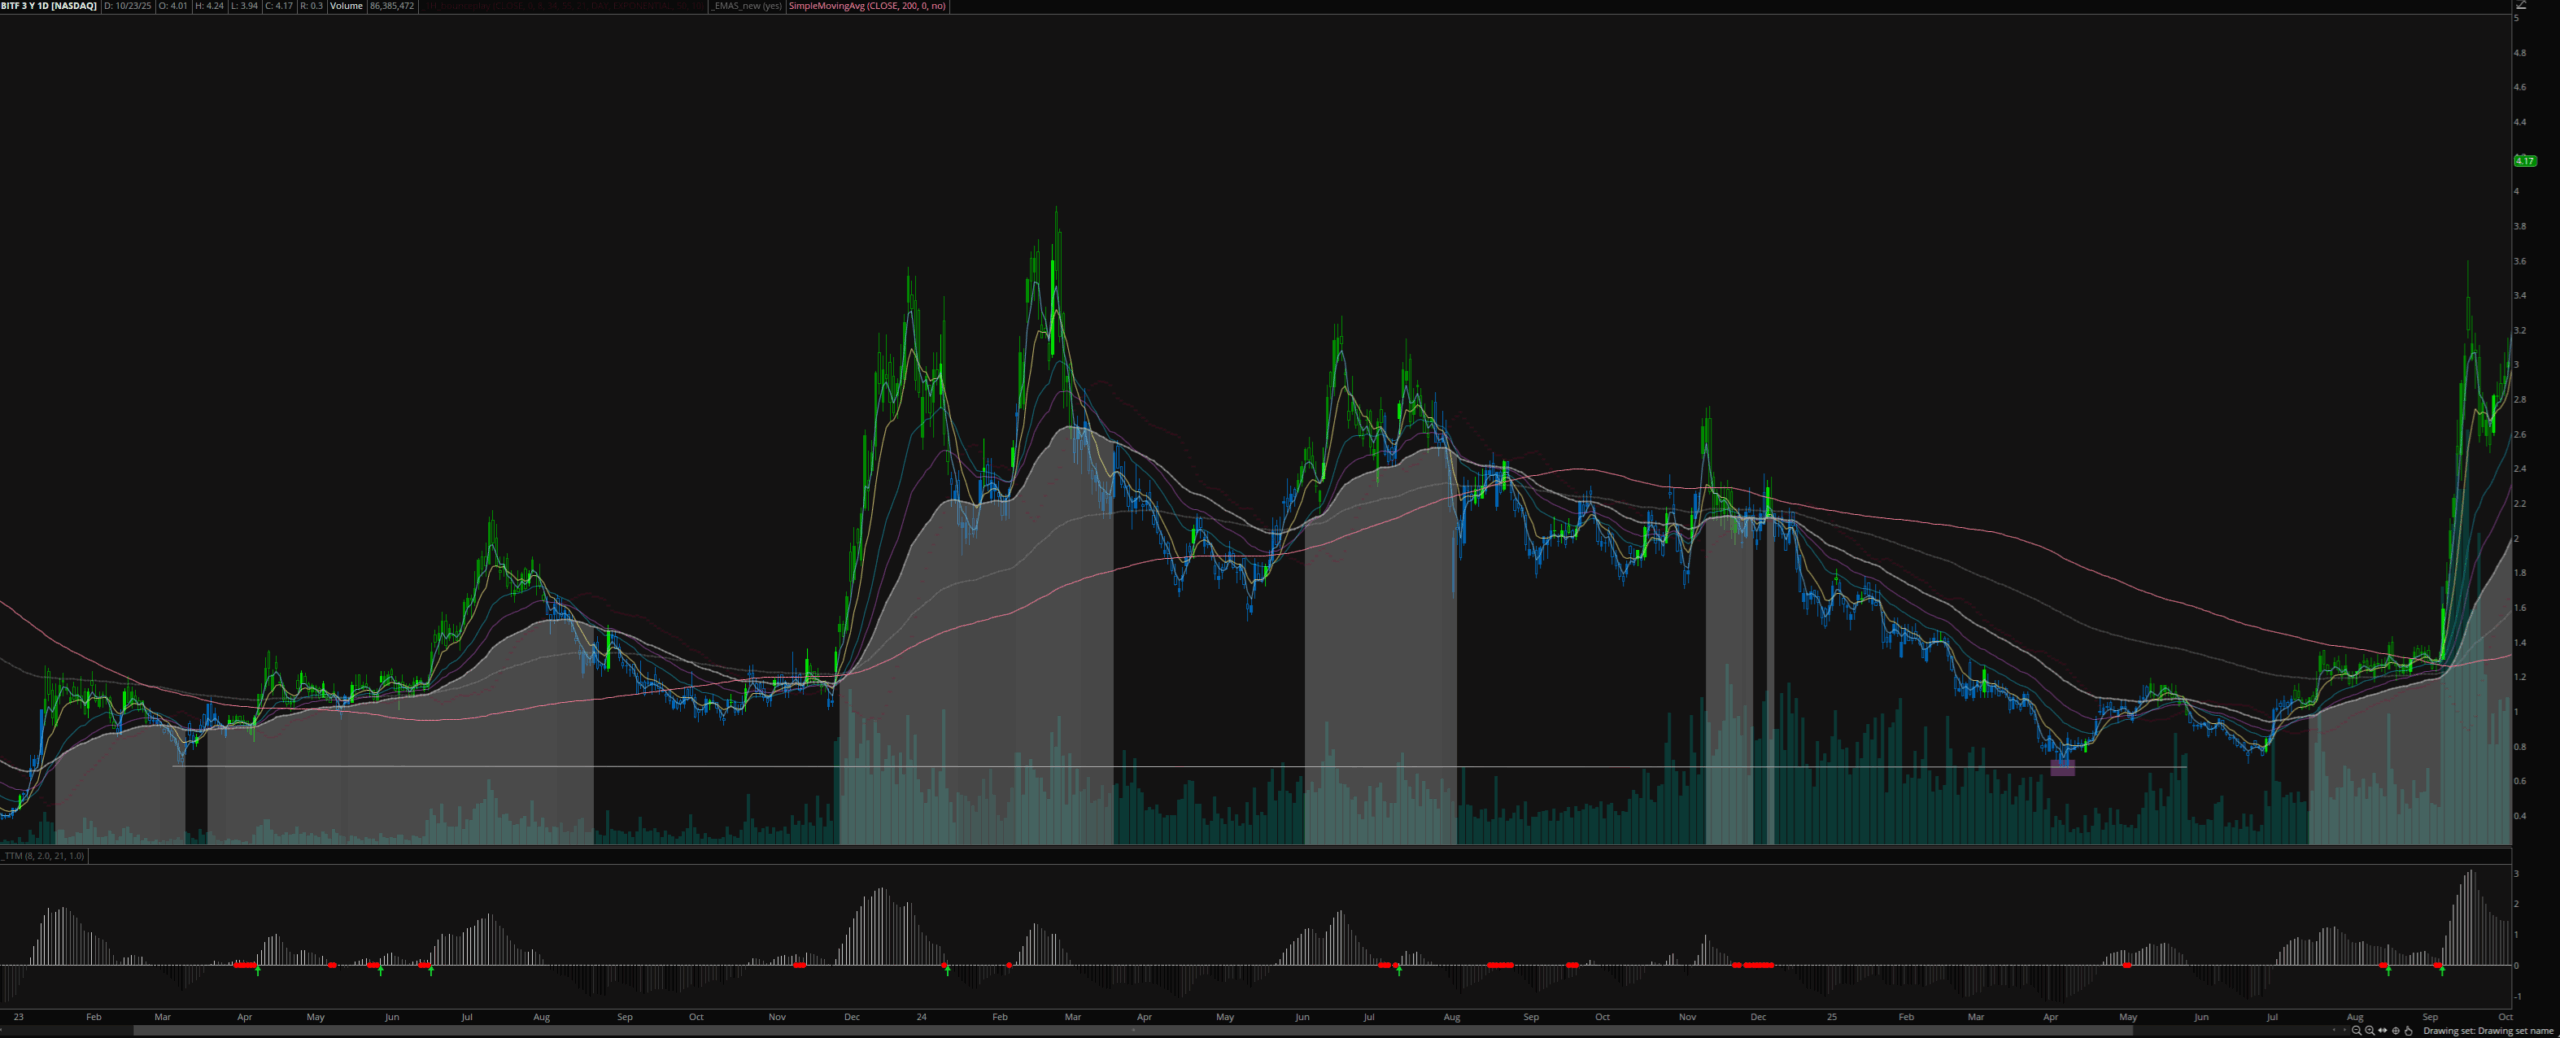Click the _EMAS_new study label
Image resolution: width=2560 pixels, height=1038 pixels.
click(x=747, y=6)
